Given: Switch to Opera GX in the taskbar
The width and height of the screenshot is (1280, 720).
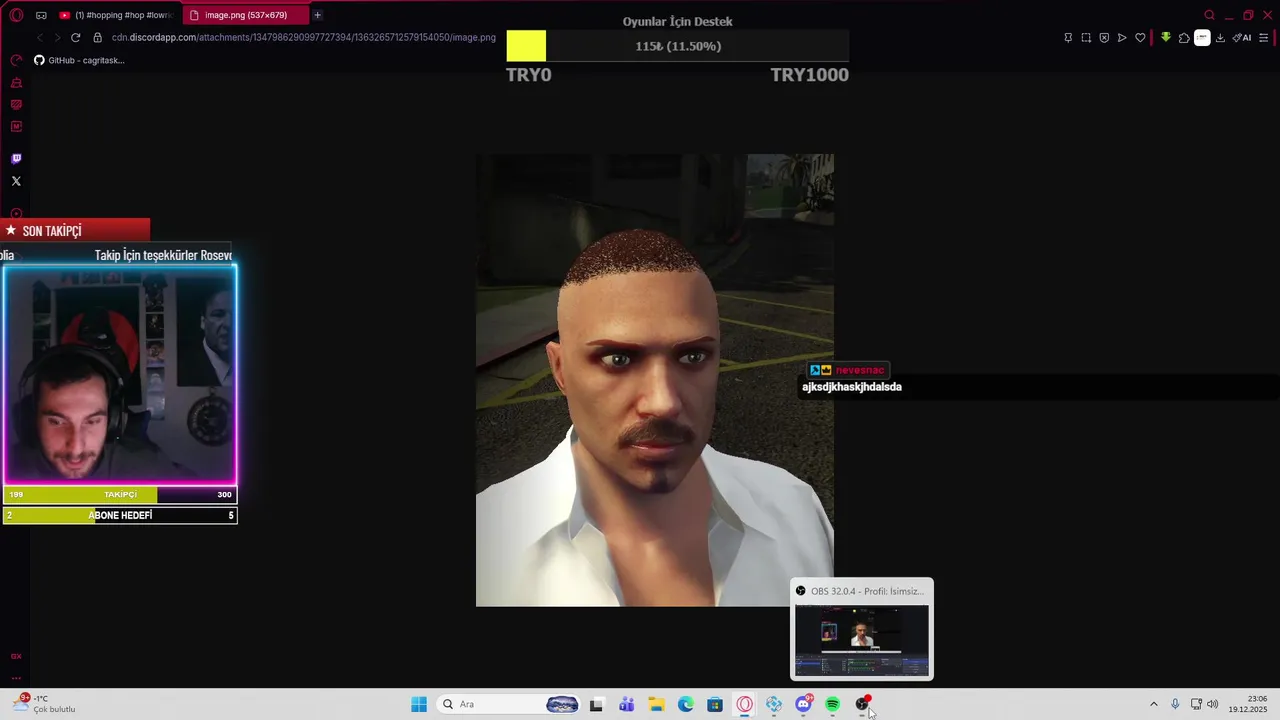Looking at the screenshot, I should point(744,704).
